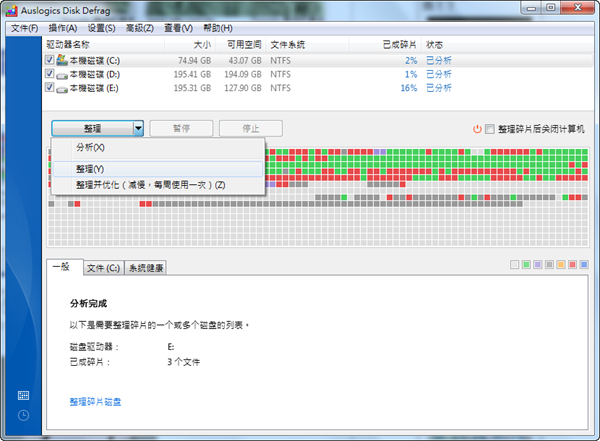This screenshot has height=441, width=600.
Task: Click the 2% fragmentation value
Action: pyautogui.click(x=411, y=60)
